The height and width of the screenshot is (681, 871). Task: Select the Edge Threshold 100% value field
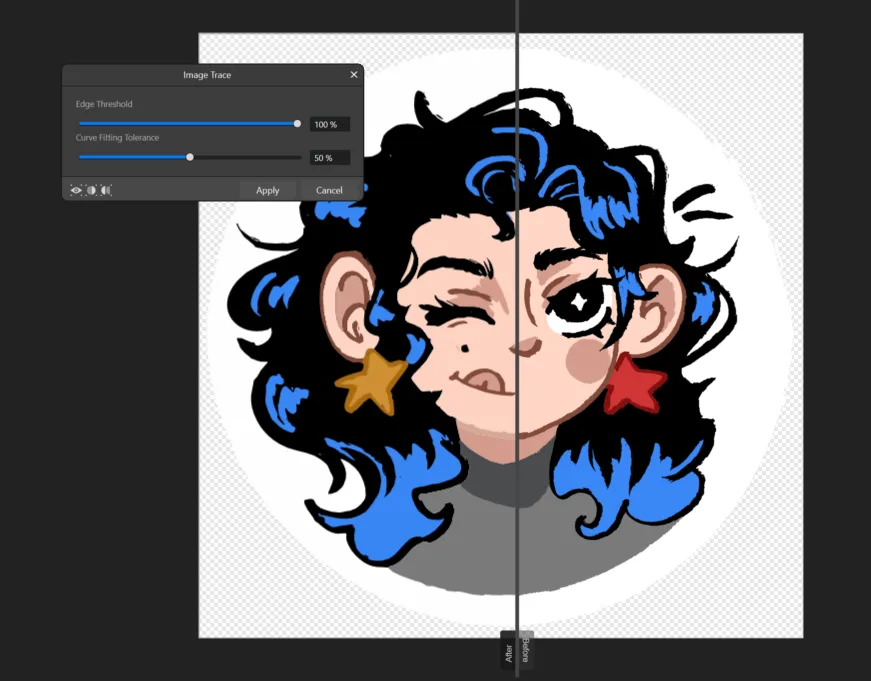(330, 123)
